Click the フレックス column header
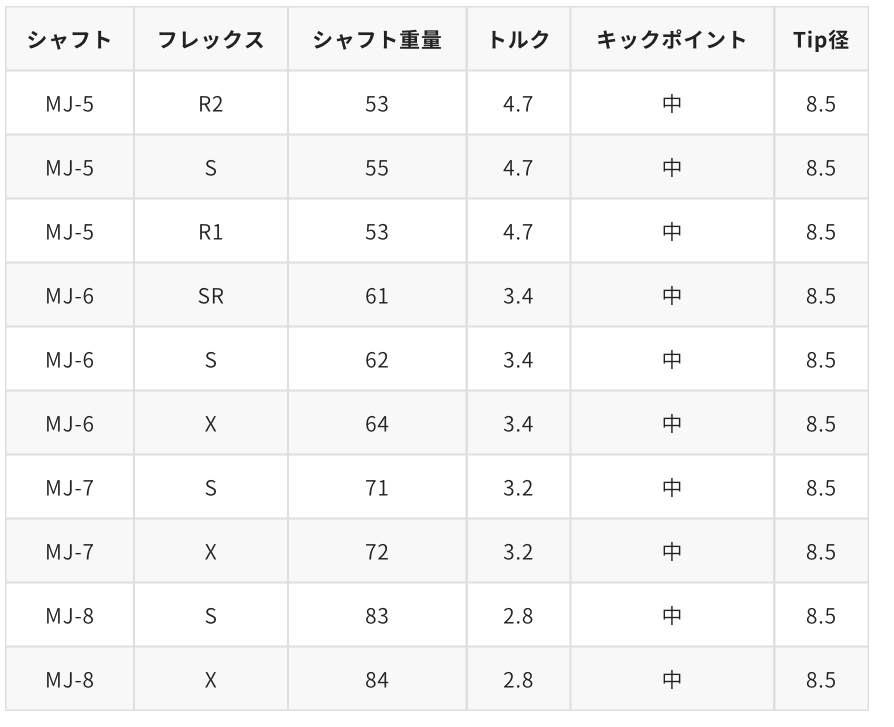Screen dimensions: 894x727 tap(211, 40)
